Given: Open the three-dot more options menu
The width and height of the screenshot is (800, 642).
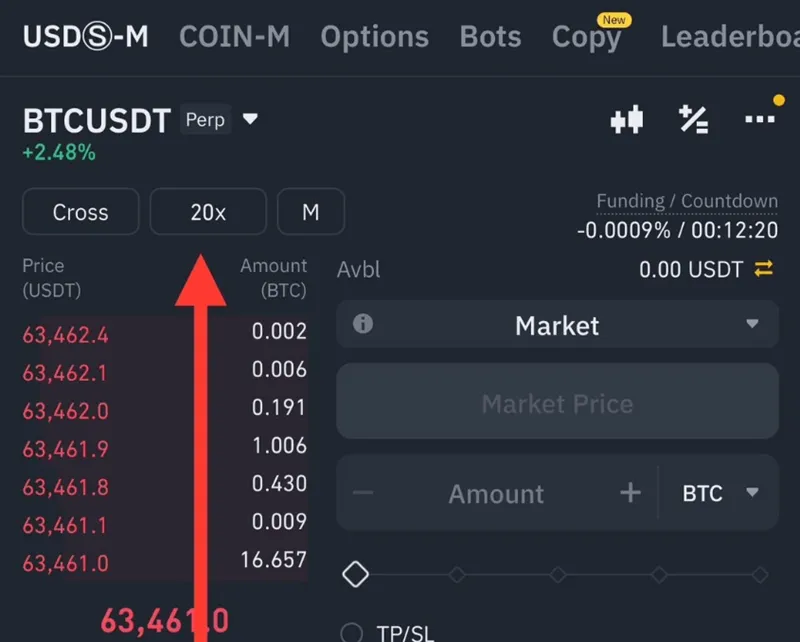Looking at the screenshot, I should (759, 120).
